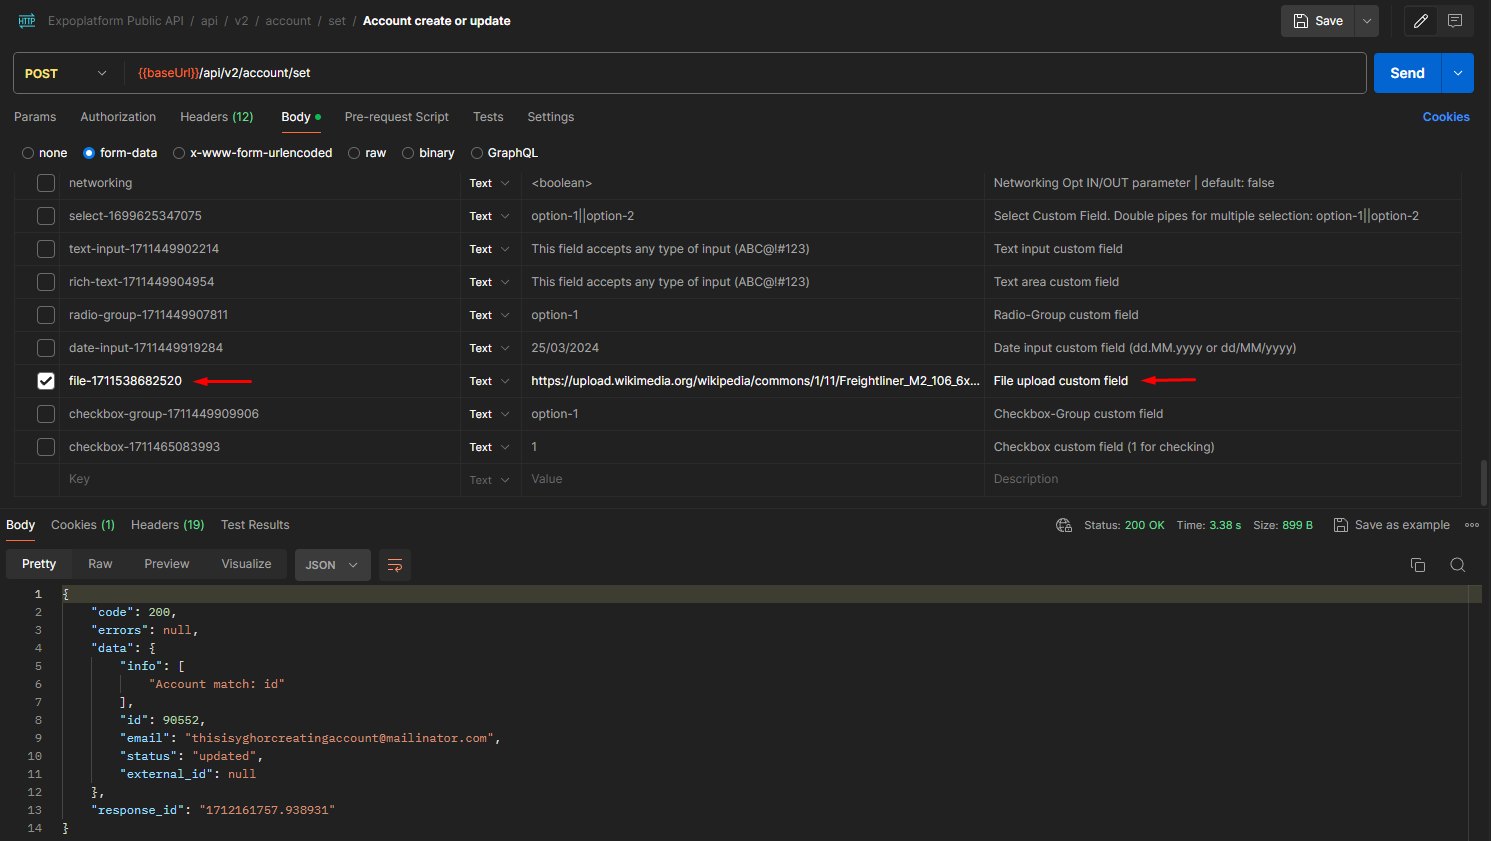
Task: Toggle line wrapping in response viewer
Action: pyautogui.click(x=394, y=564)
